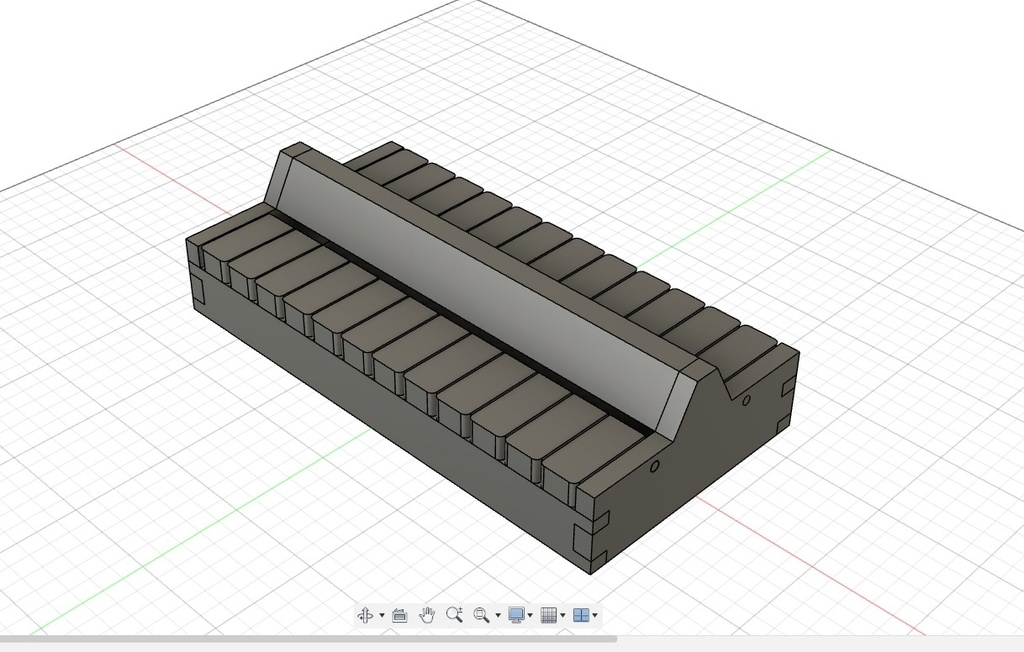
Task: Open Grid and Snaps settings icon
Action: point(549,615)
